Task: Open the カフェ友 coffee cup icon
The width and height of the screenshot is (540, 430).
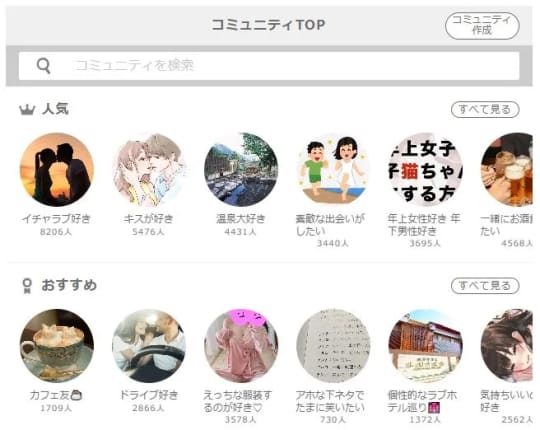Action: coord(56,346)
